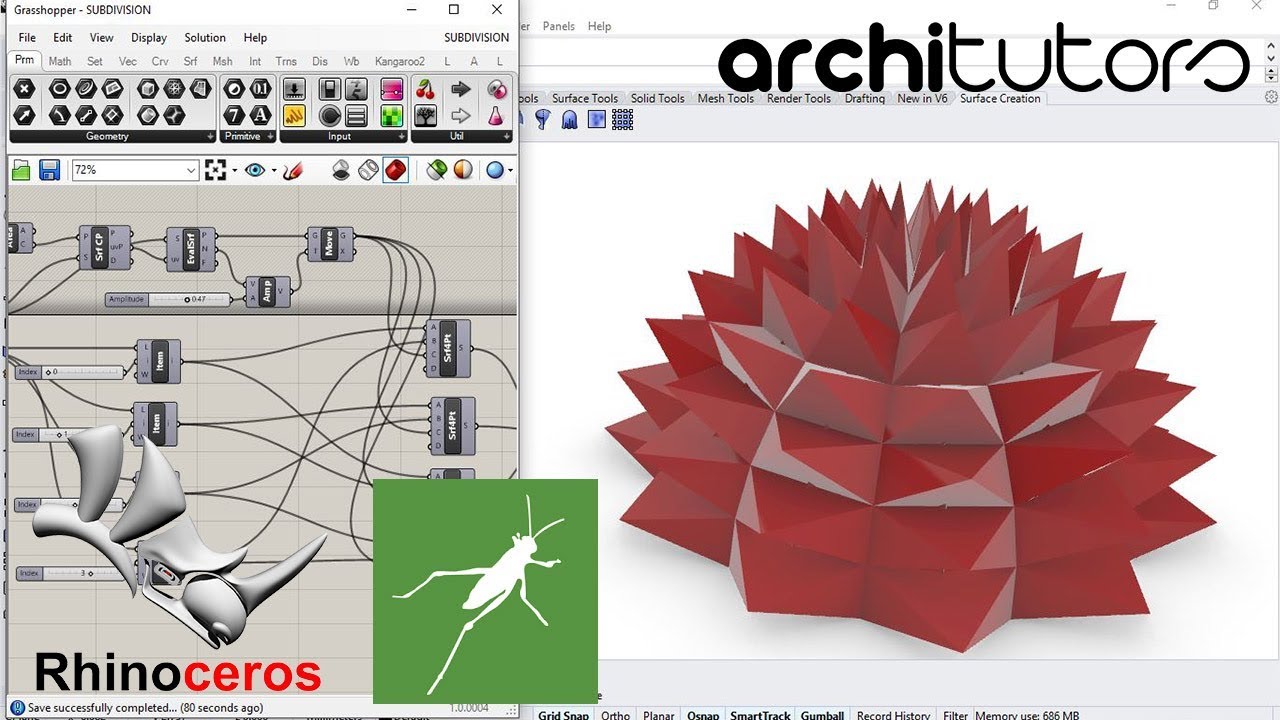Image resolution: width=1280 pixels, height=720 pixels.
Task: Click SmartTrack in Rhino status bar
Action: [x=761, y=715]
